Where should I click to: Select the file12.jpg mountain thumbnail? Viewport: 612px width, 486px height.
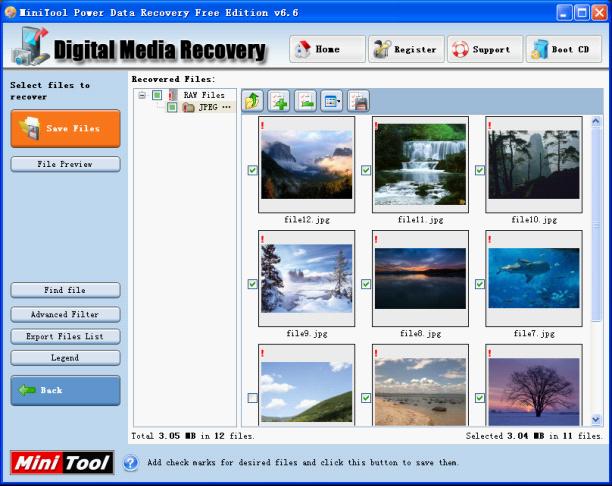pos(306,164)
